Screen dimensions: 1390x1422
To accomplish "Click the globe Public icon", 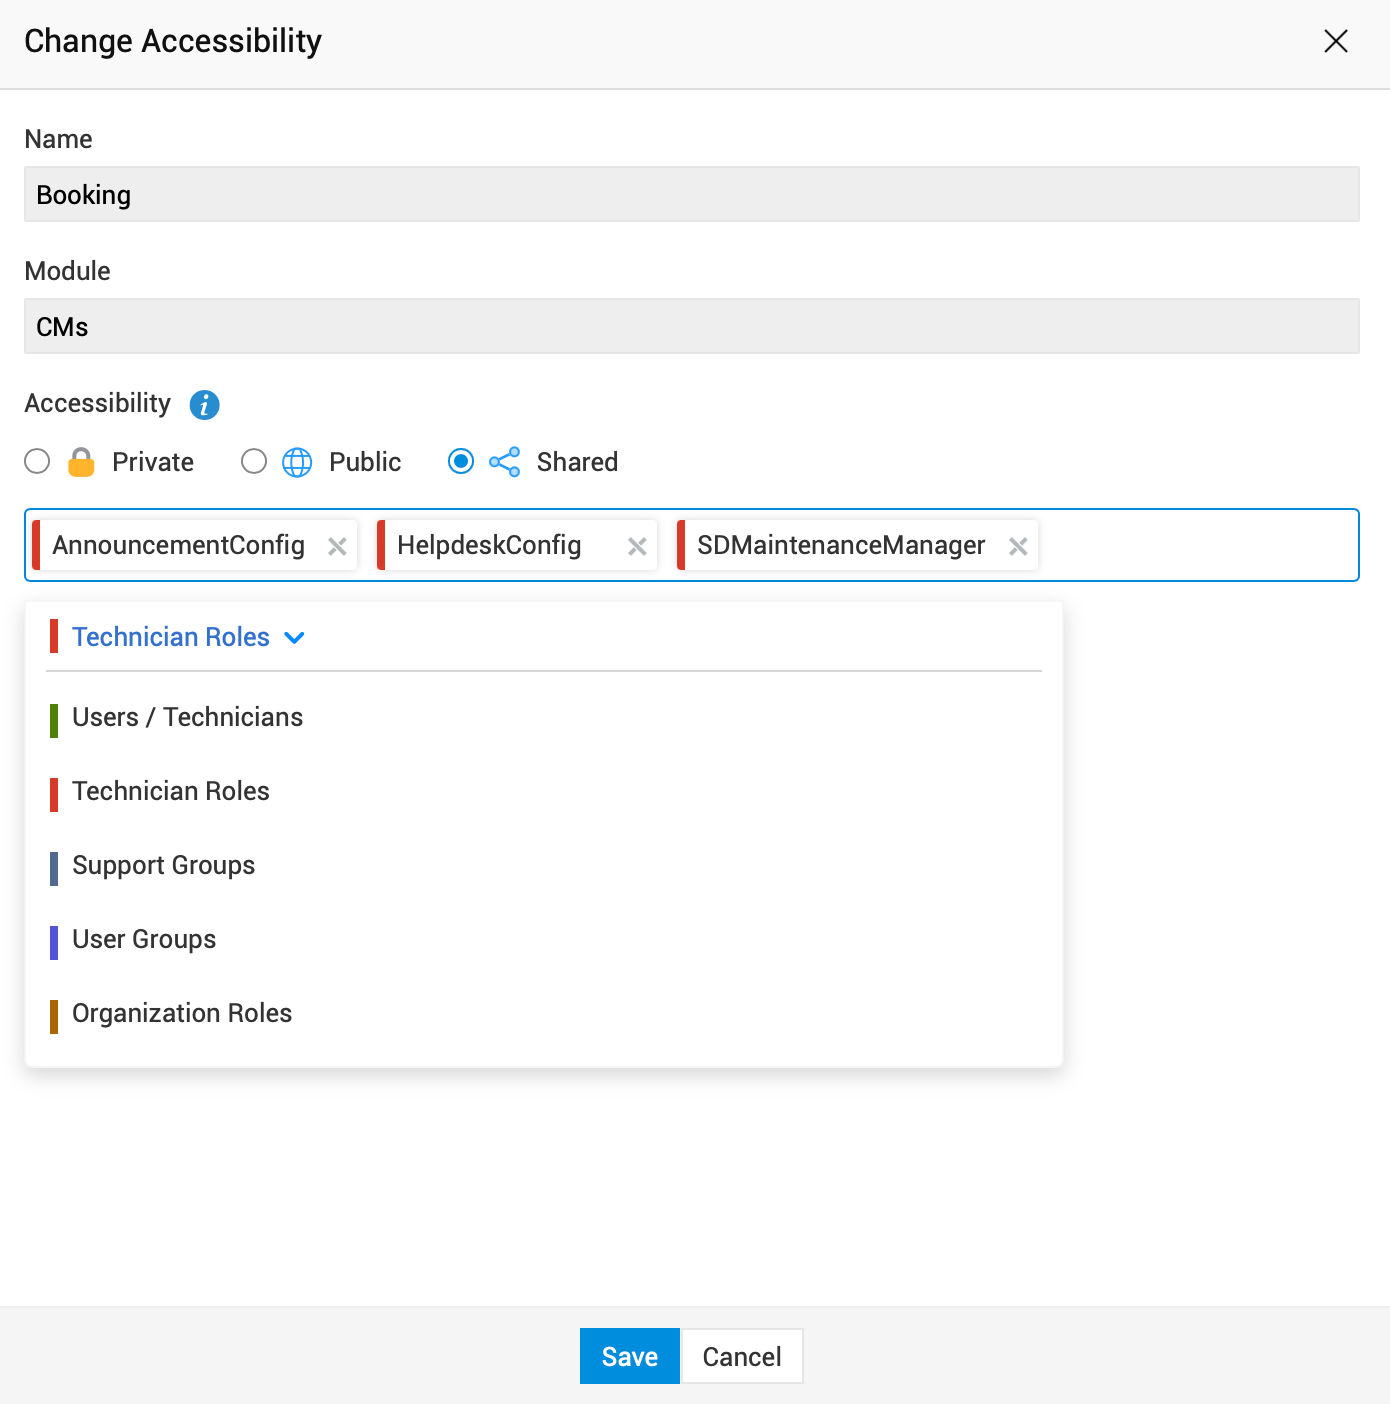I will coord(297,462).
